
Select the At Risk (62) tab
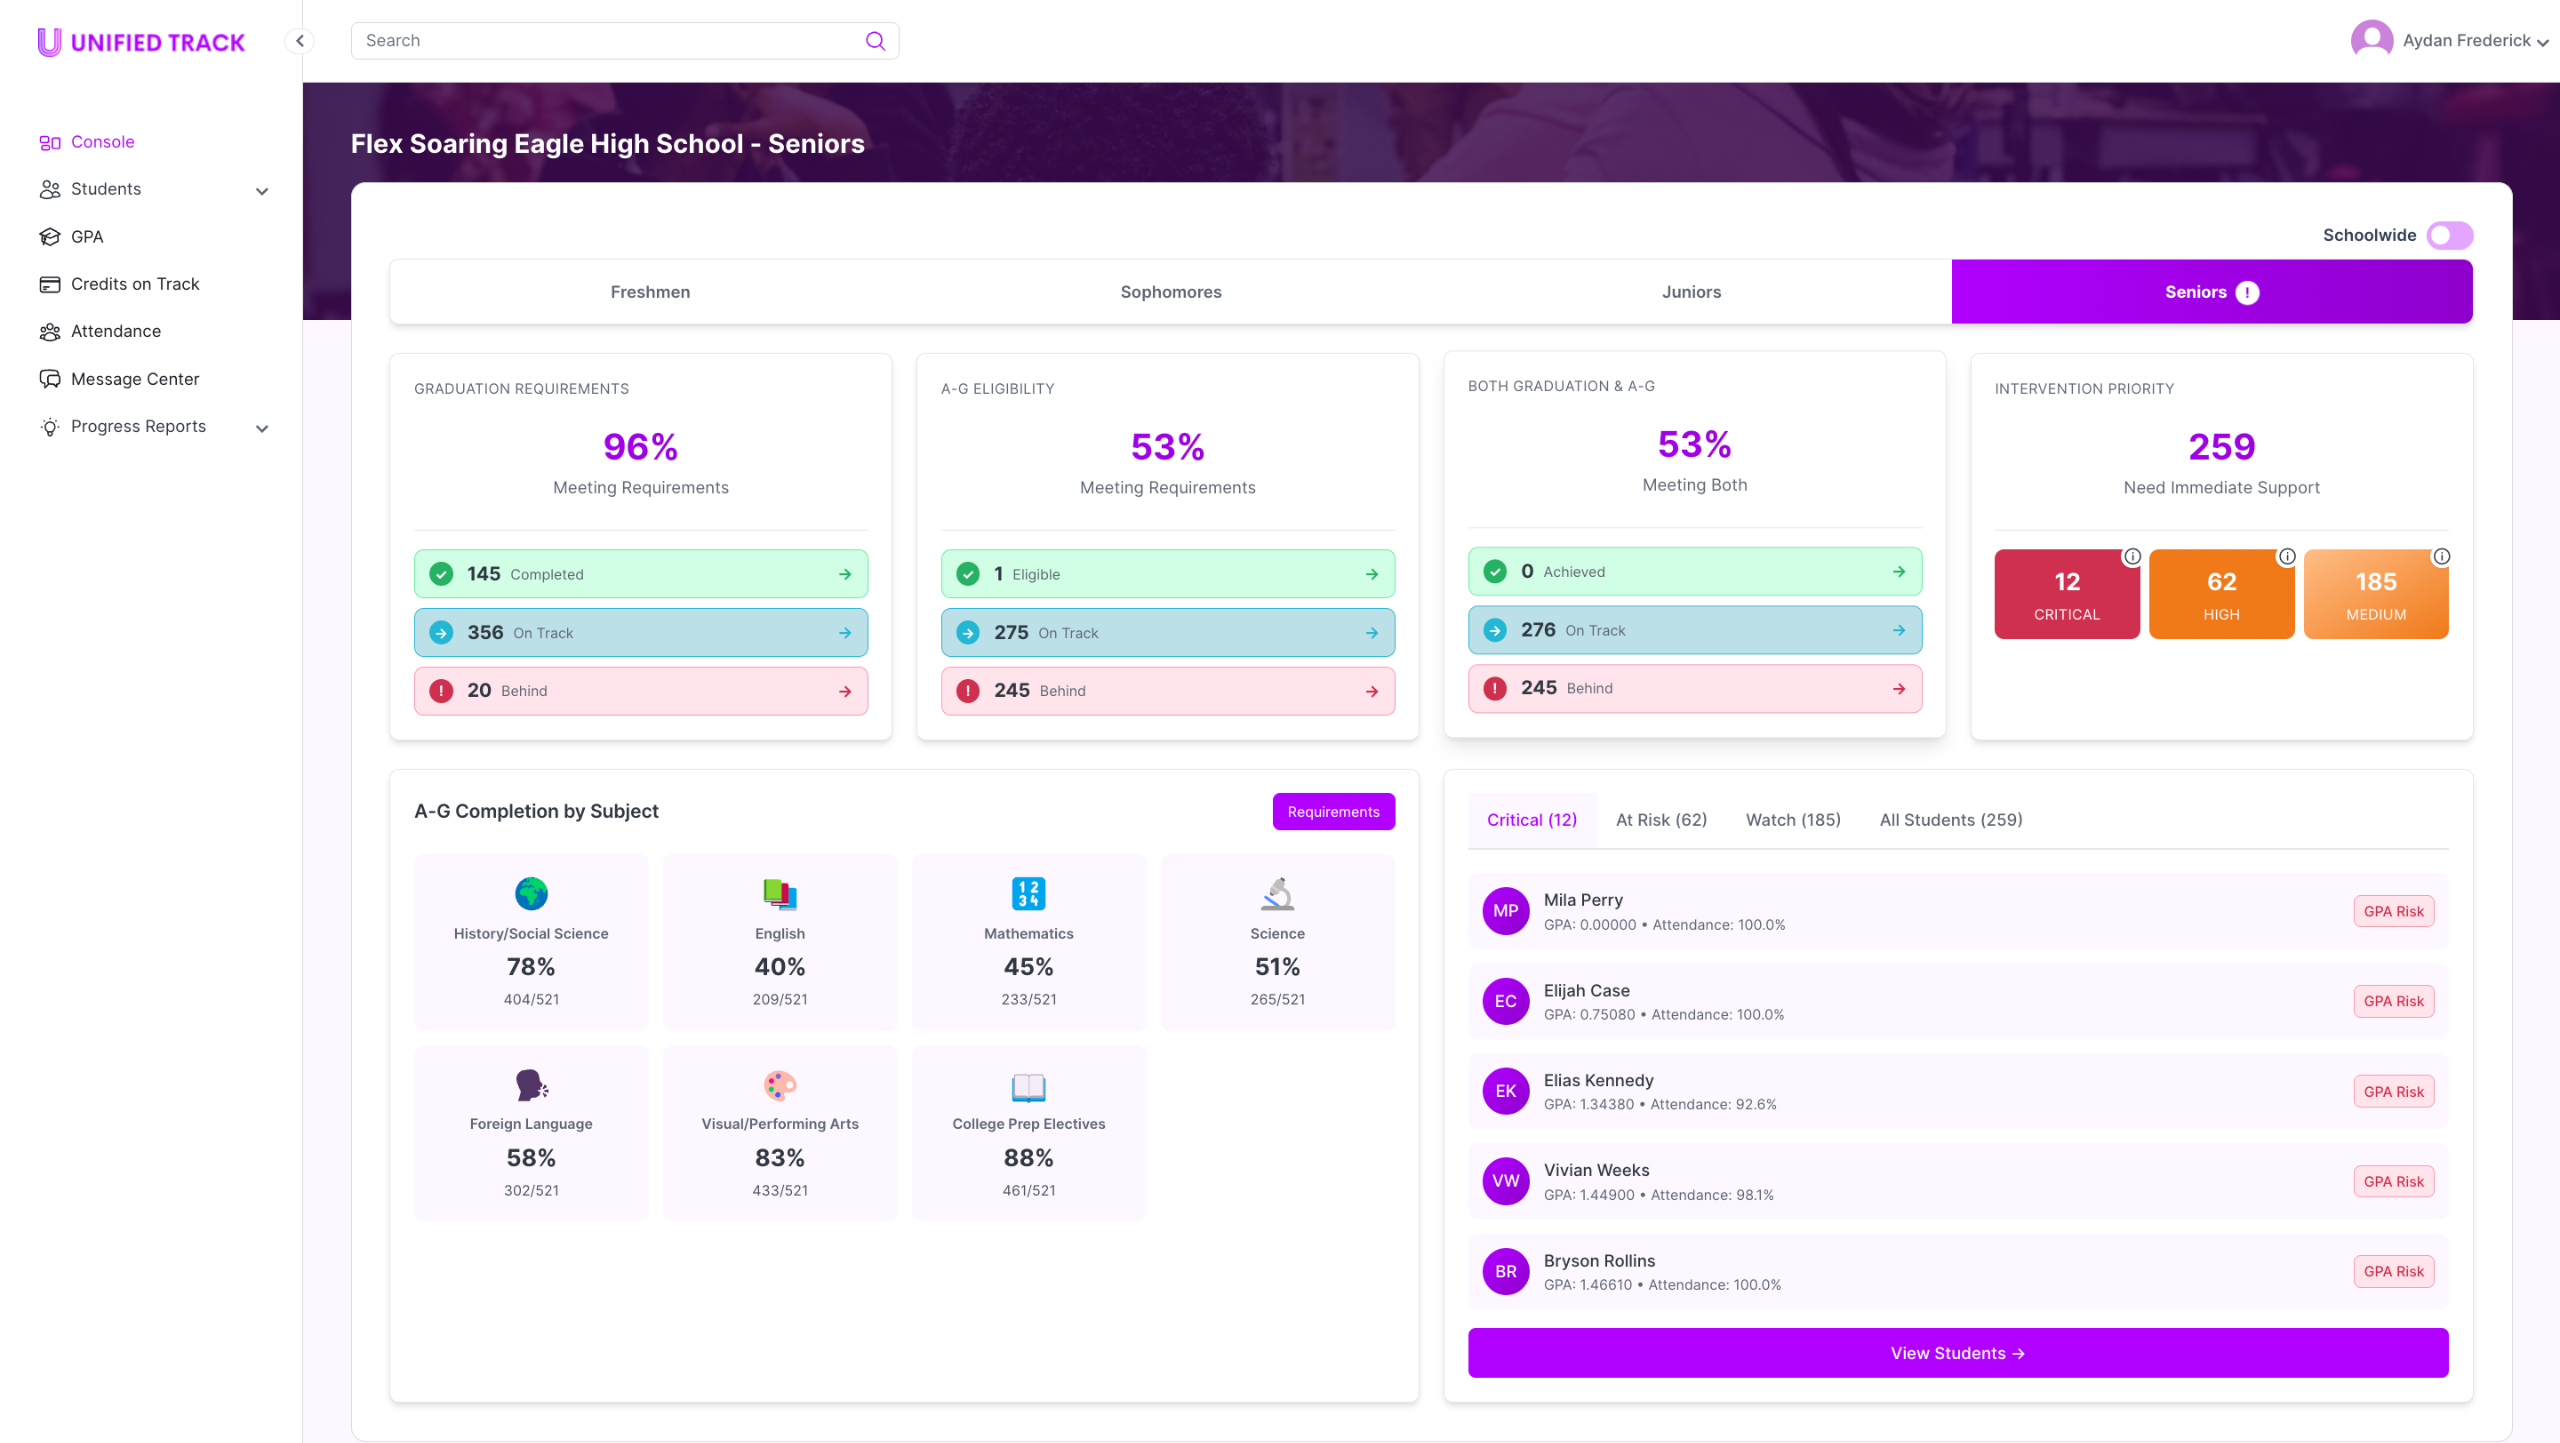[1661, 820]
